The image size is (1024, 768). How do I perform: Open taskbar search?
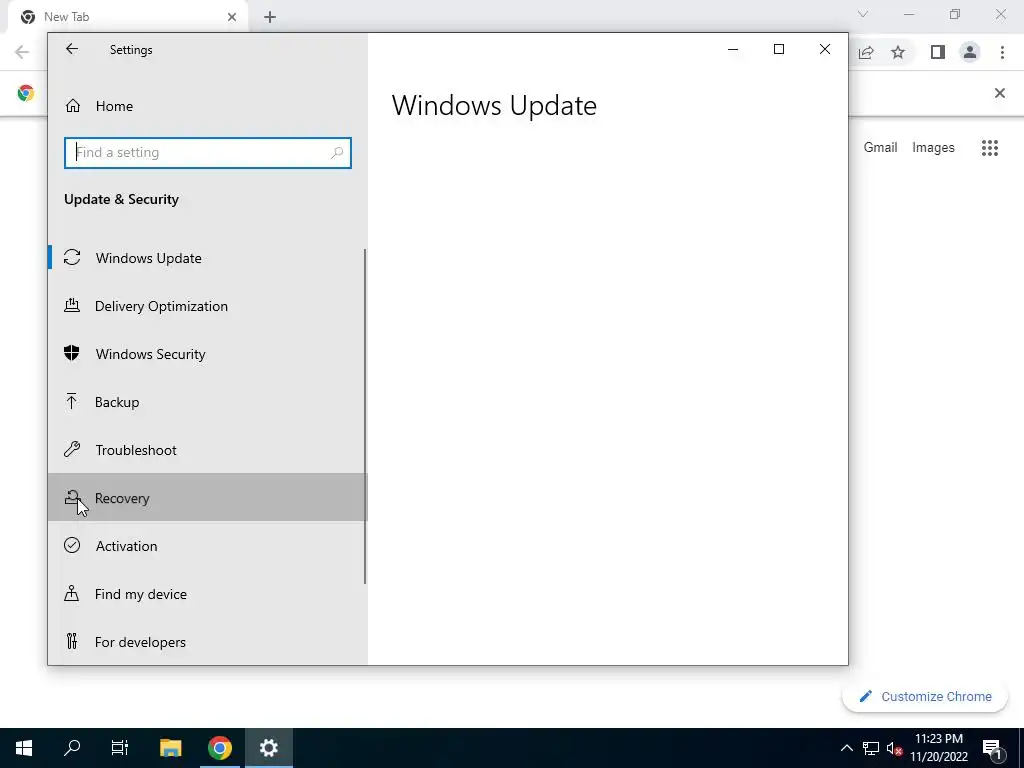[x=72, y=748]
